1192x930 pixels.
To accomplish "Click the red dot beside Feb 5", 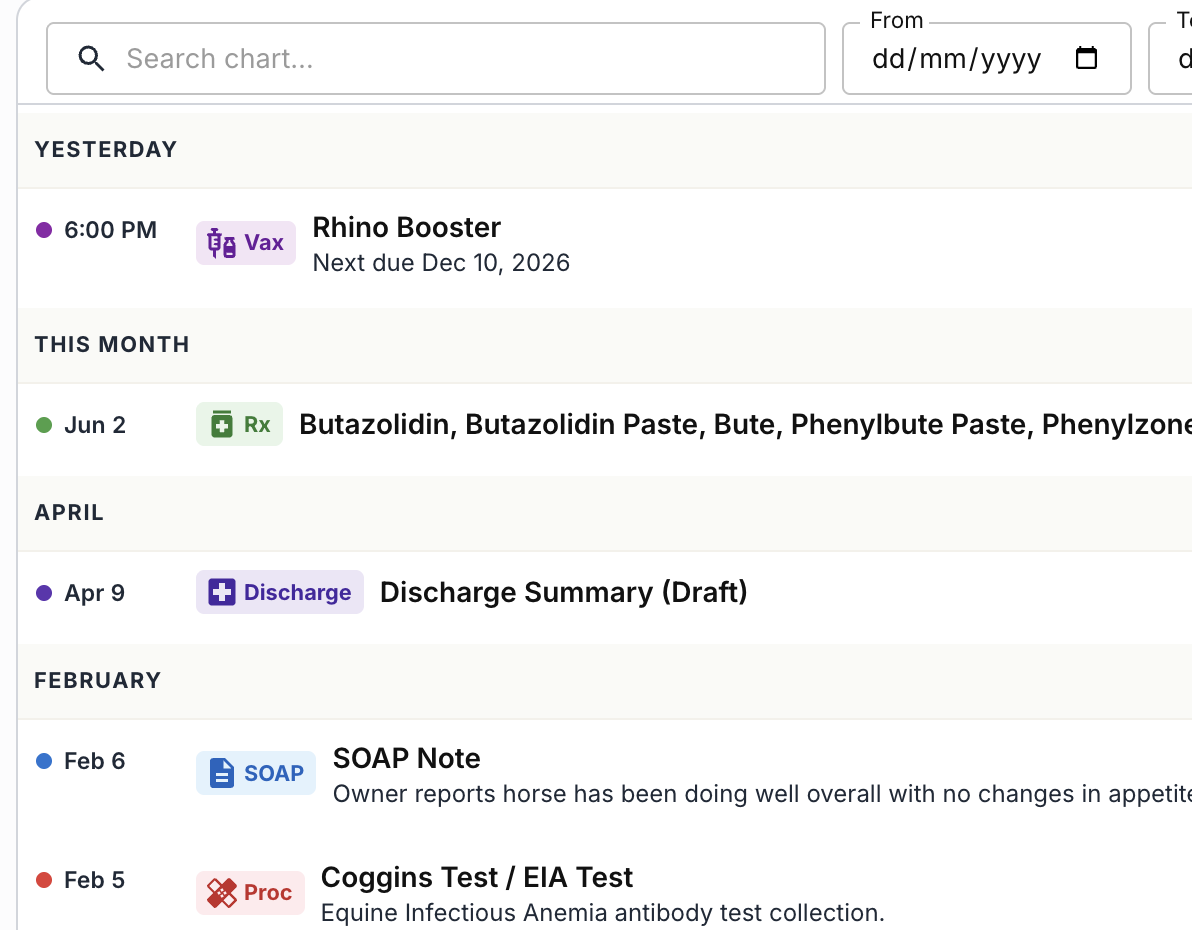I will 44,881.
